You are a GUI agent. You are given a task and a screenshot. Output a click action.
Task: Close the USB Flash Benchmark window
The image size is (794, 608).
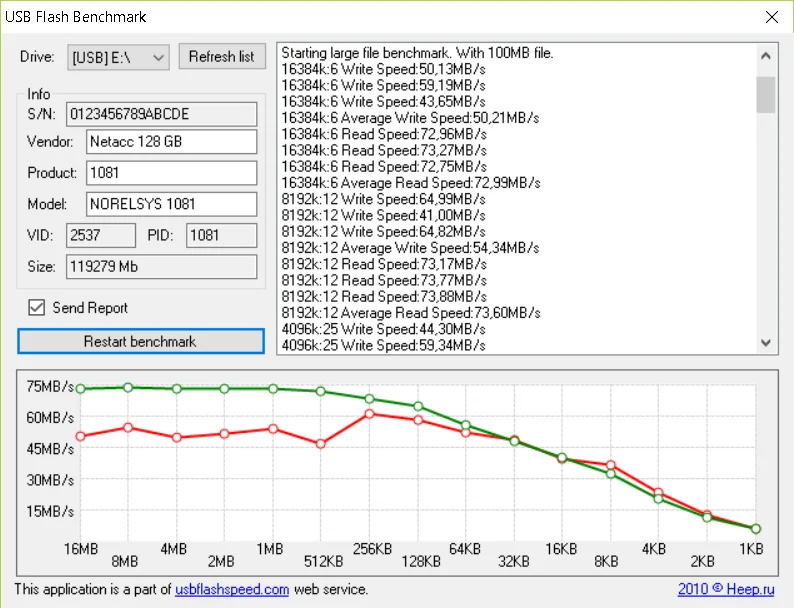tap(770, 17)
